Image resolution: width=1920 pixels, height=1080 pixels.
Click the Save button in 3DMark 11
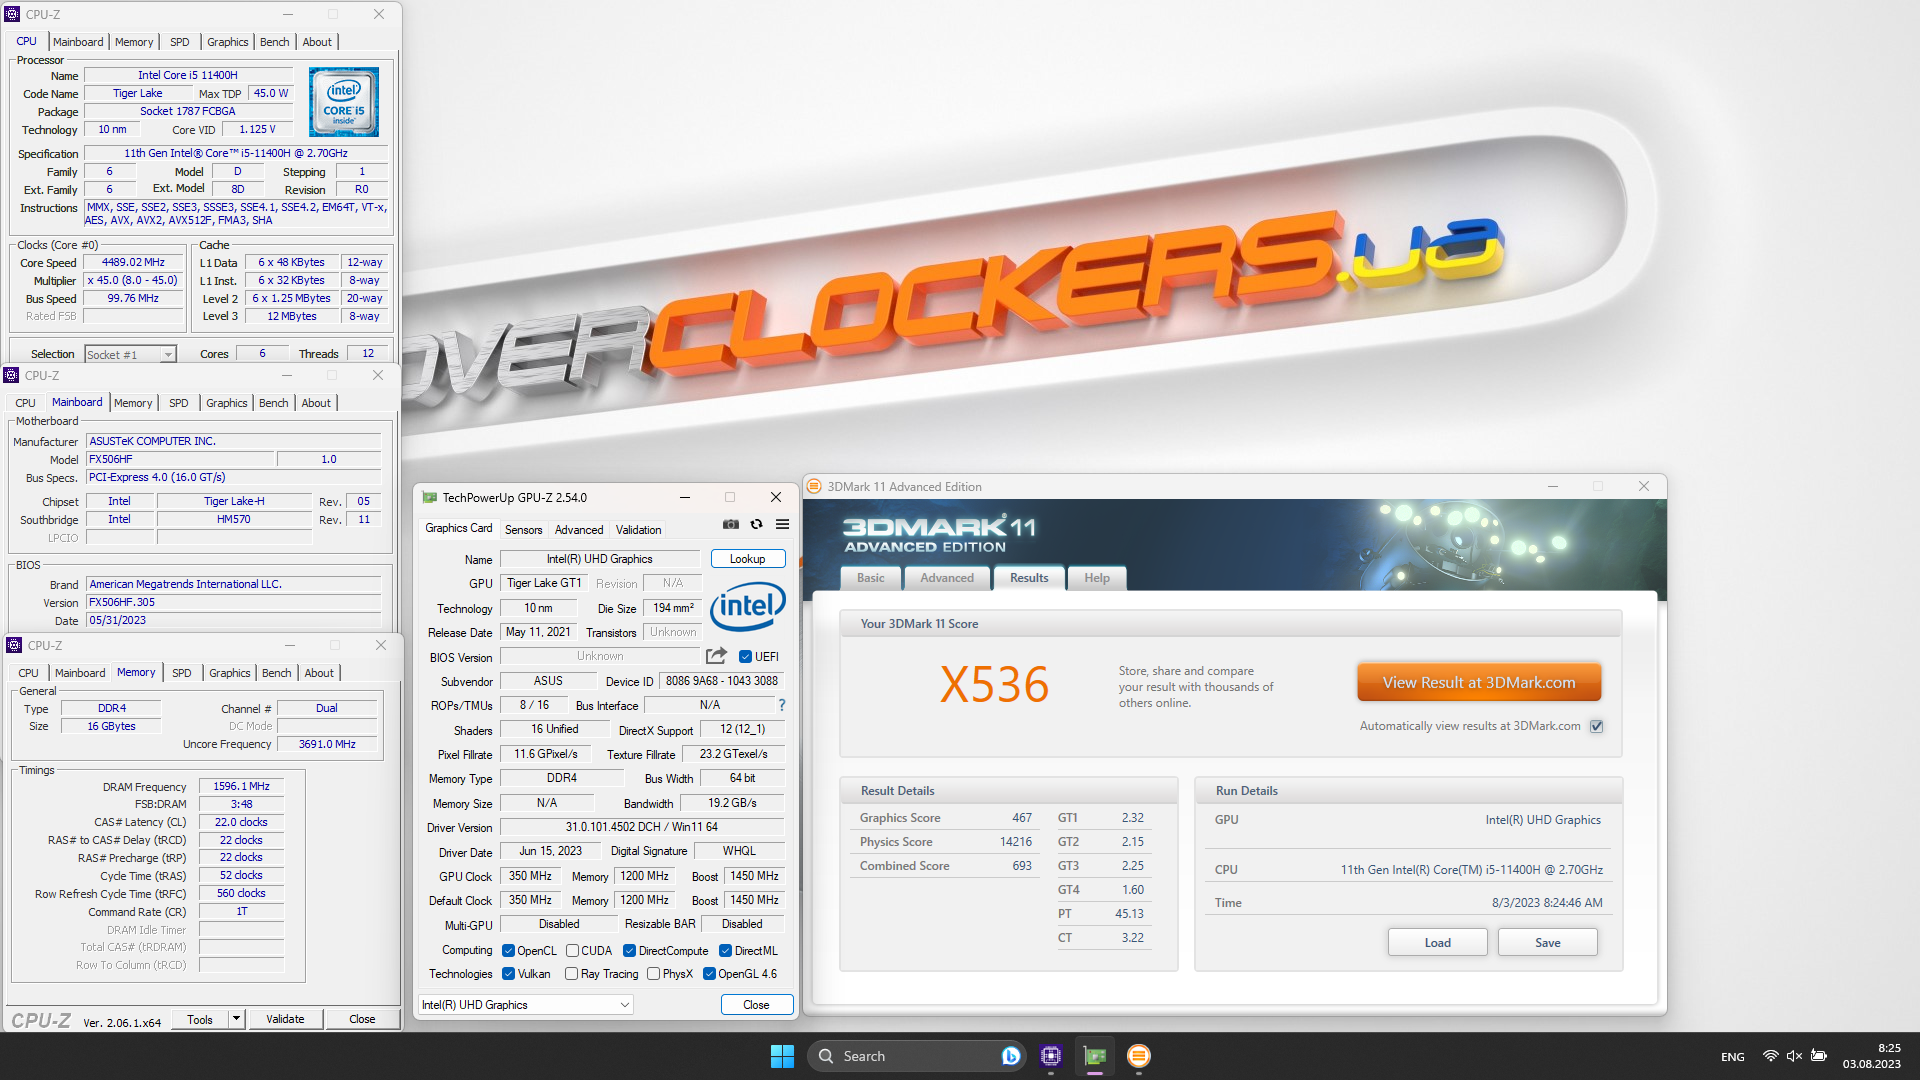pyautogui.click(x=1547, y=943)
